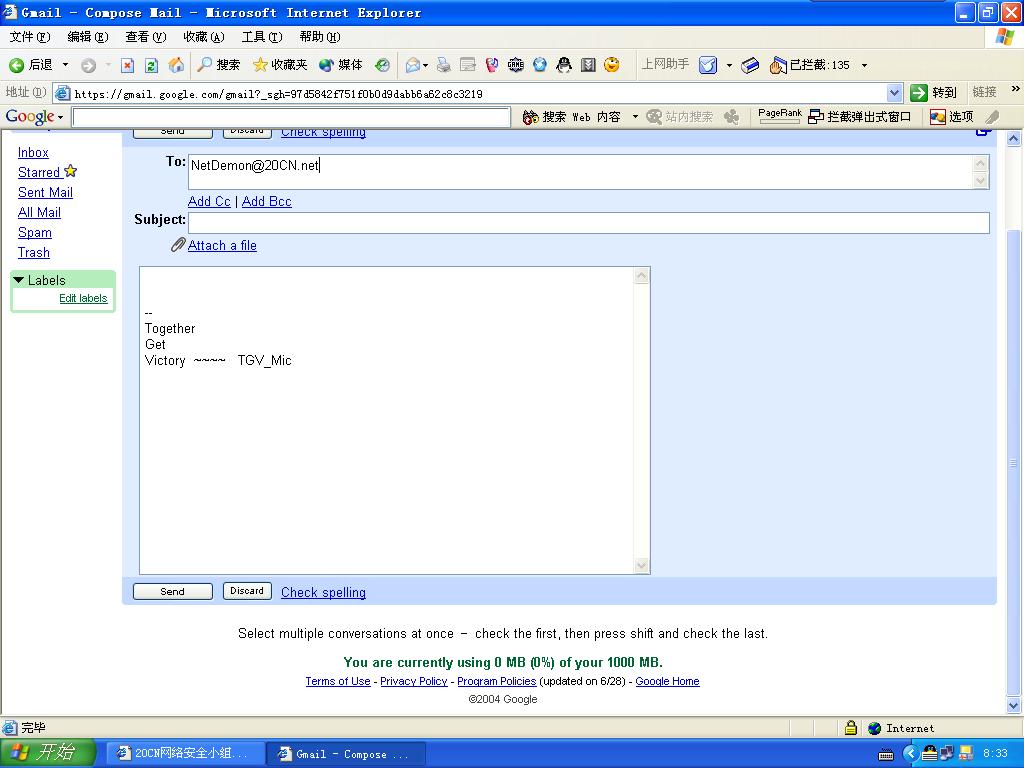
Task: Click the smiley face toolbar icon
Action: 612,65
